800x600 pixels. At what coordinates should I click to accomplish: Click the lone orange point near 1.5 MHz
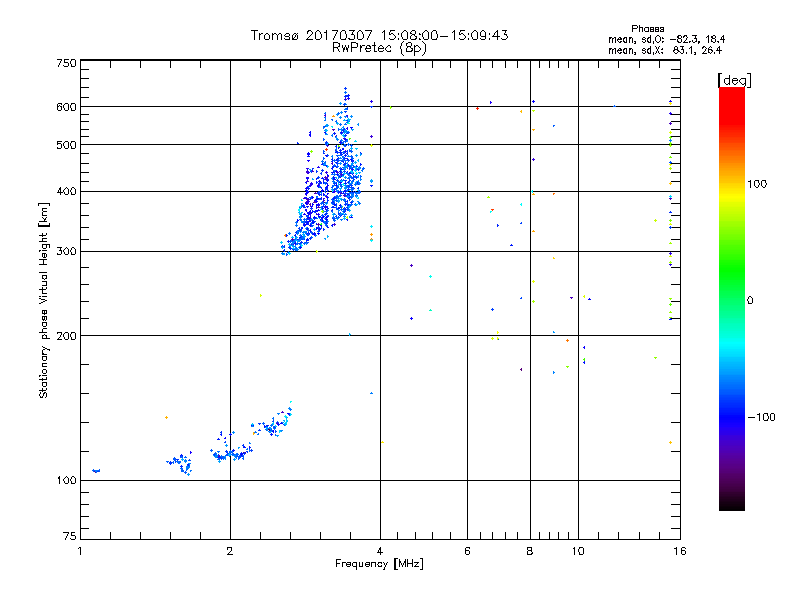(166, 417)
